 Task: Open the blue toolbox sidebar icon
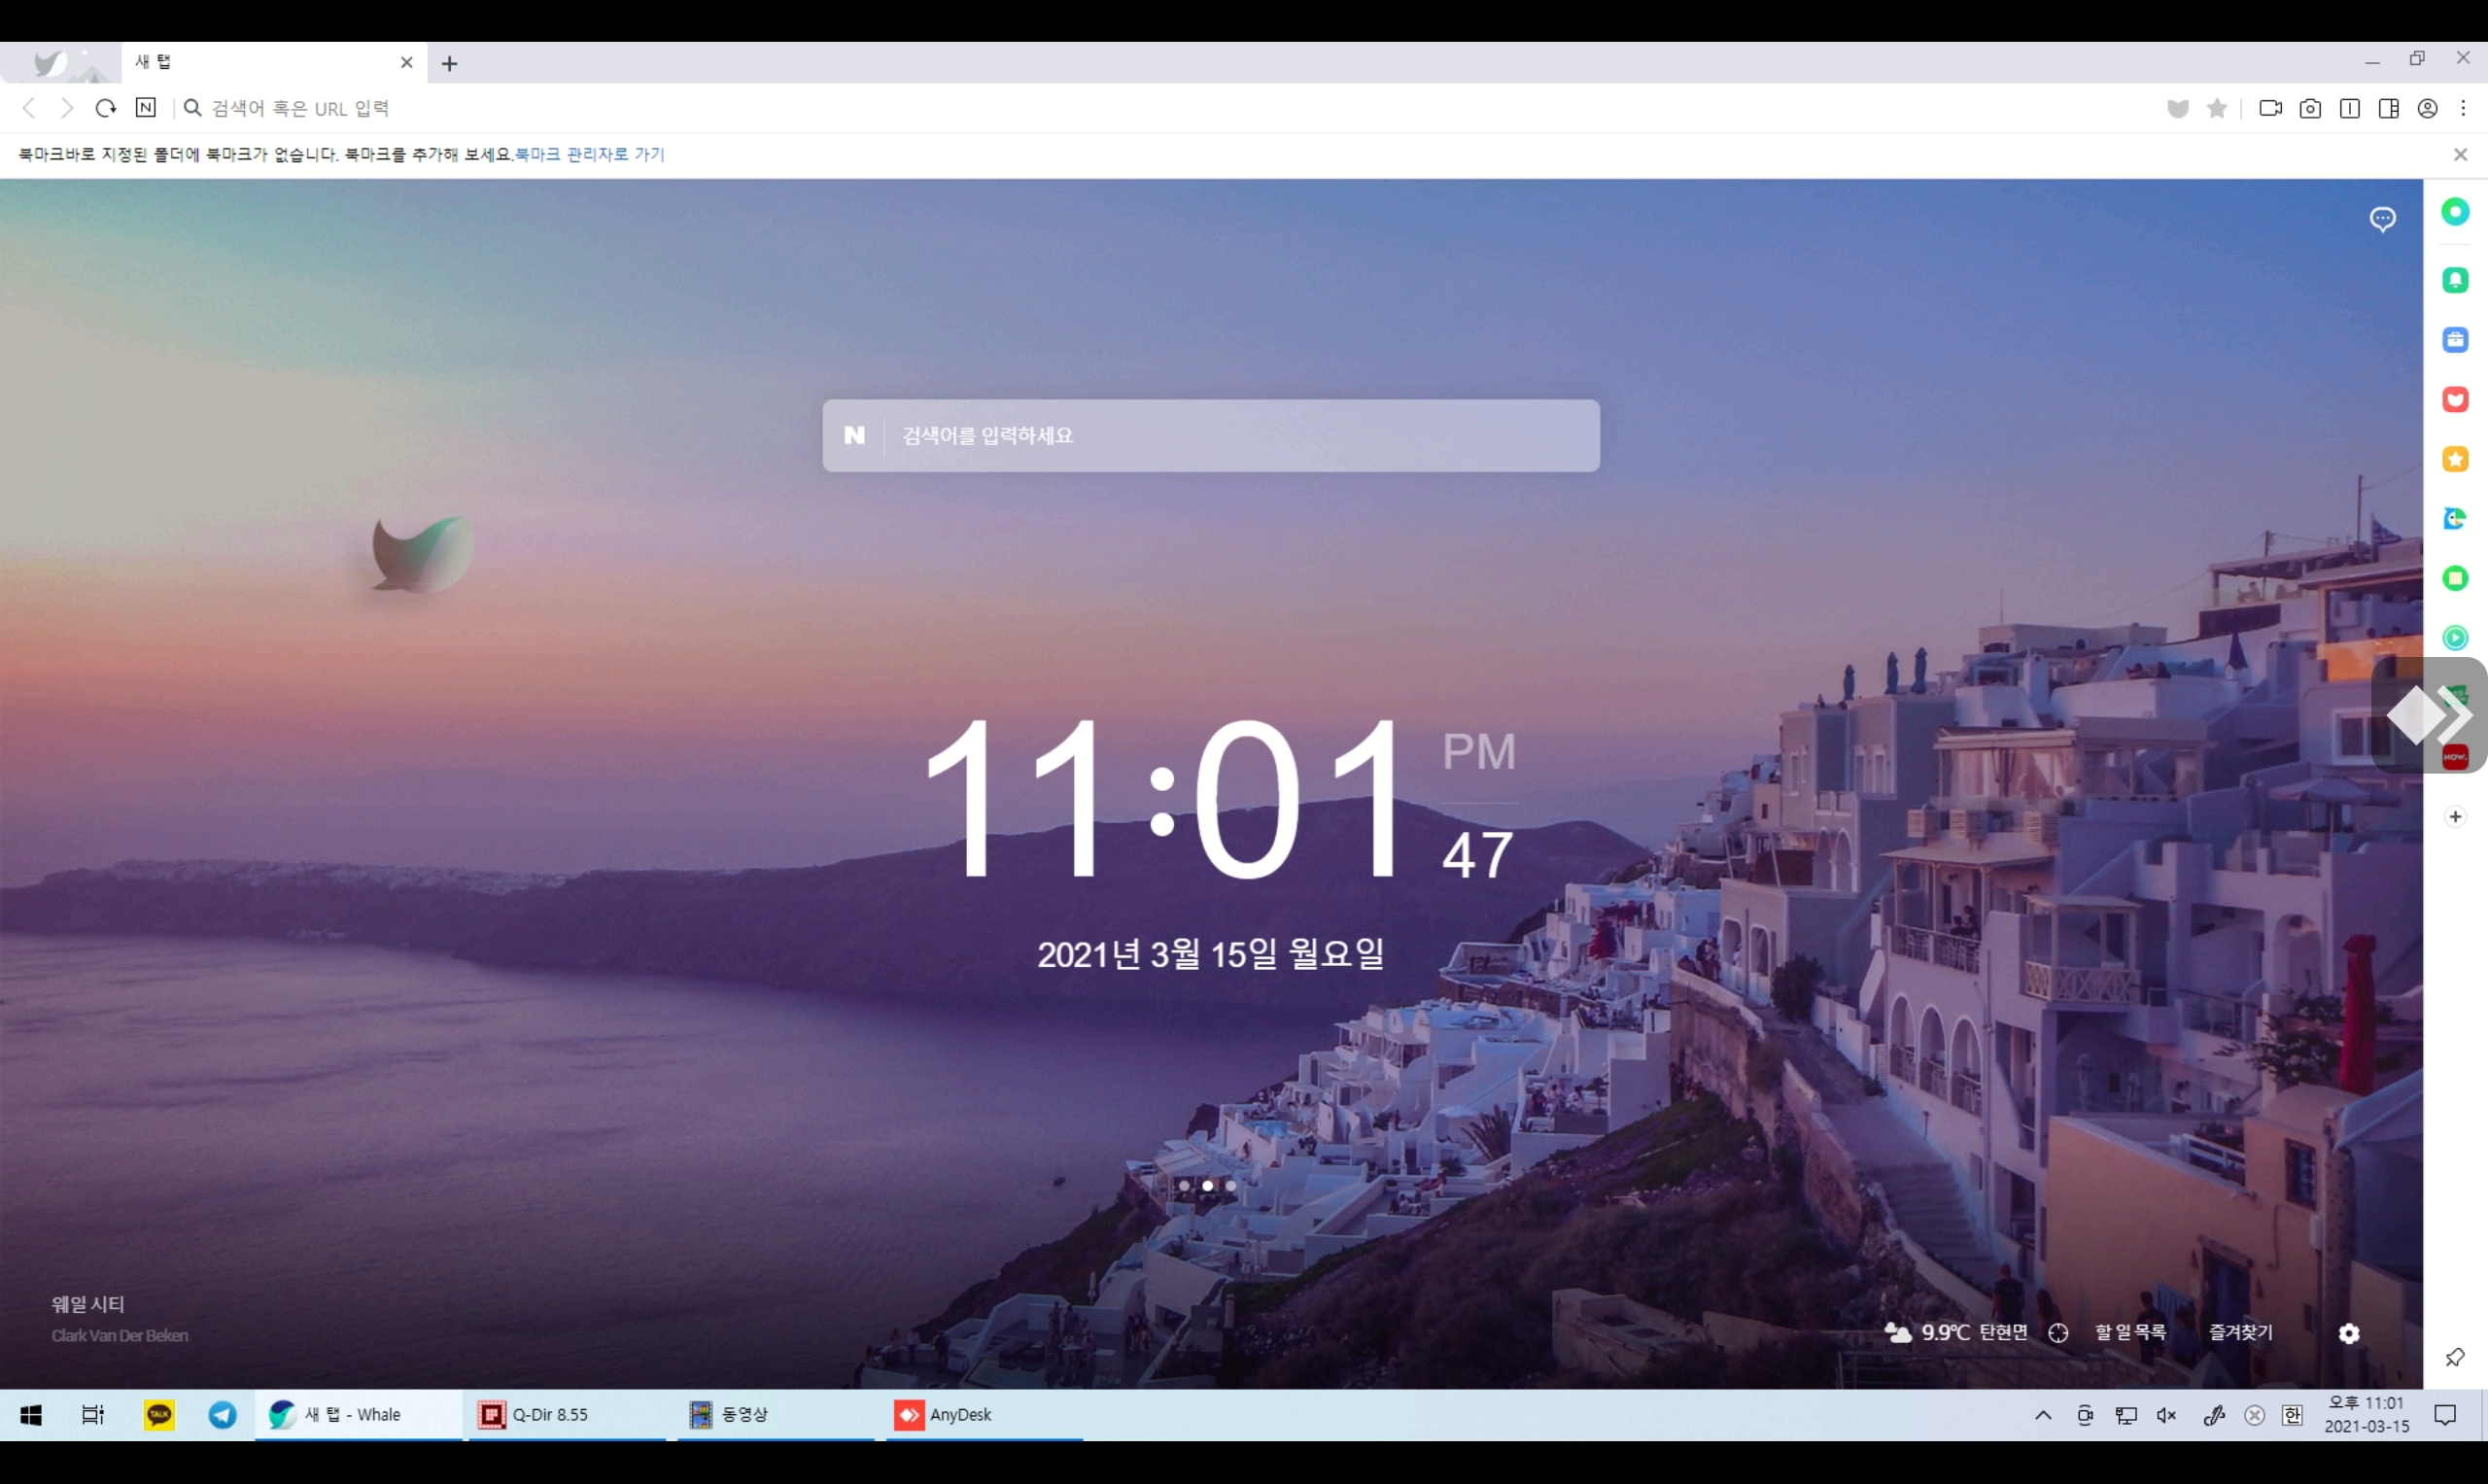click(x=2455, y=340)
